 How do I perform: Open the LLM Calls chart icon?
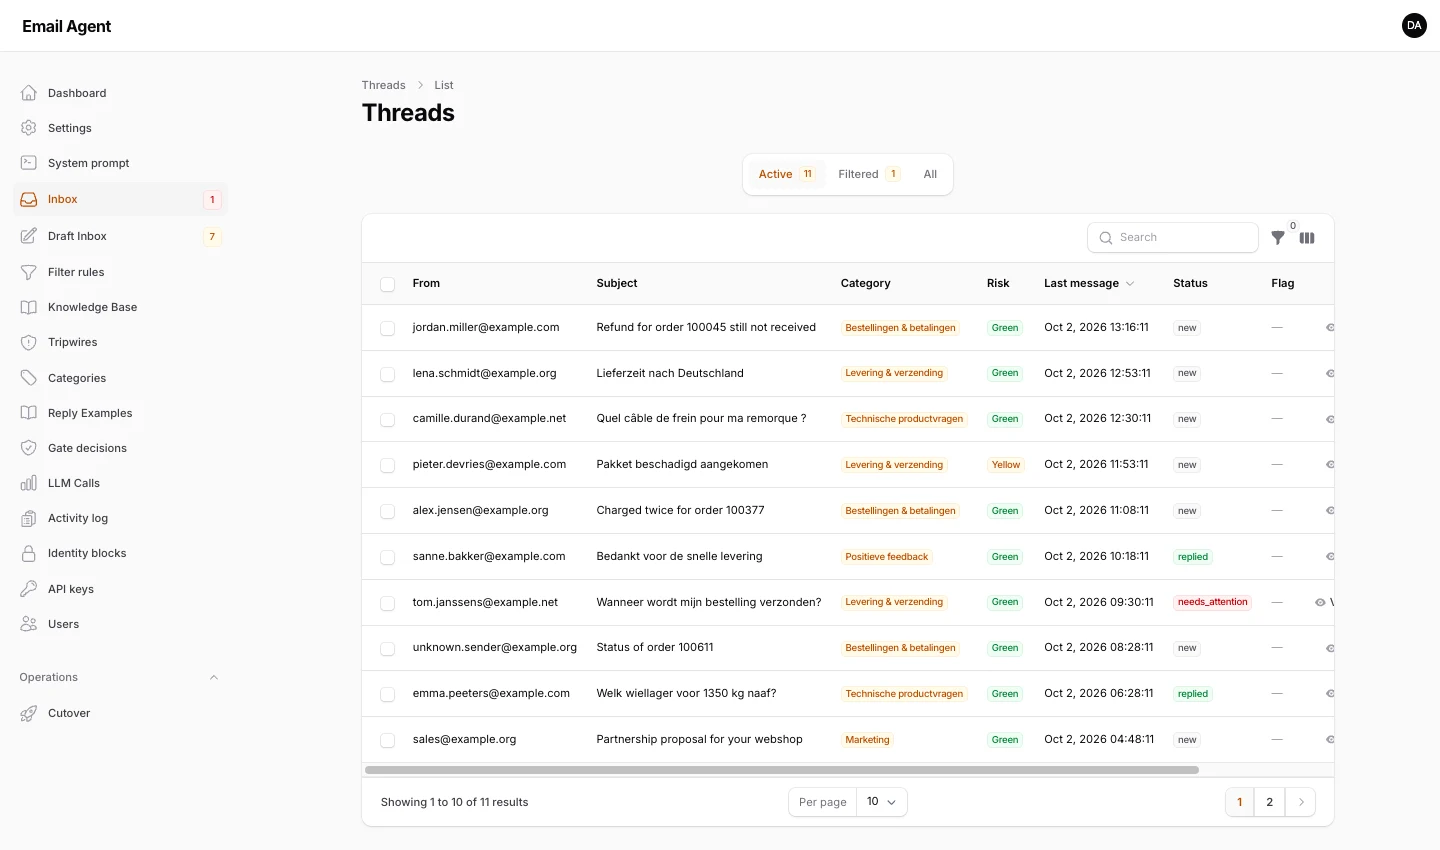tap(29, 483)
